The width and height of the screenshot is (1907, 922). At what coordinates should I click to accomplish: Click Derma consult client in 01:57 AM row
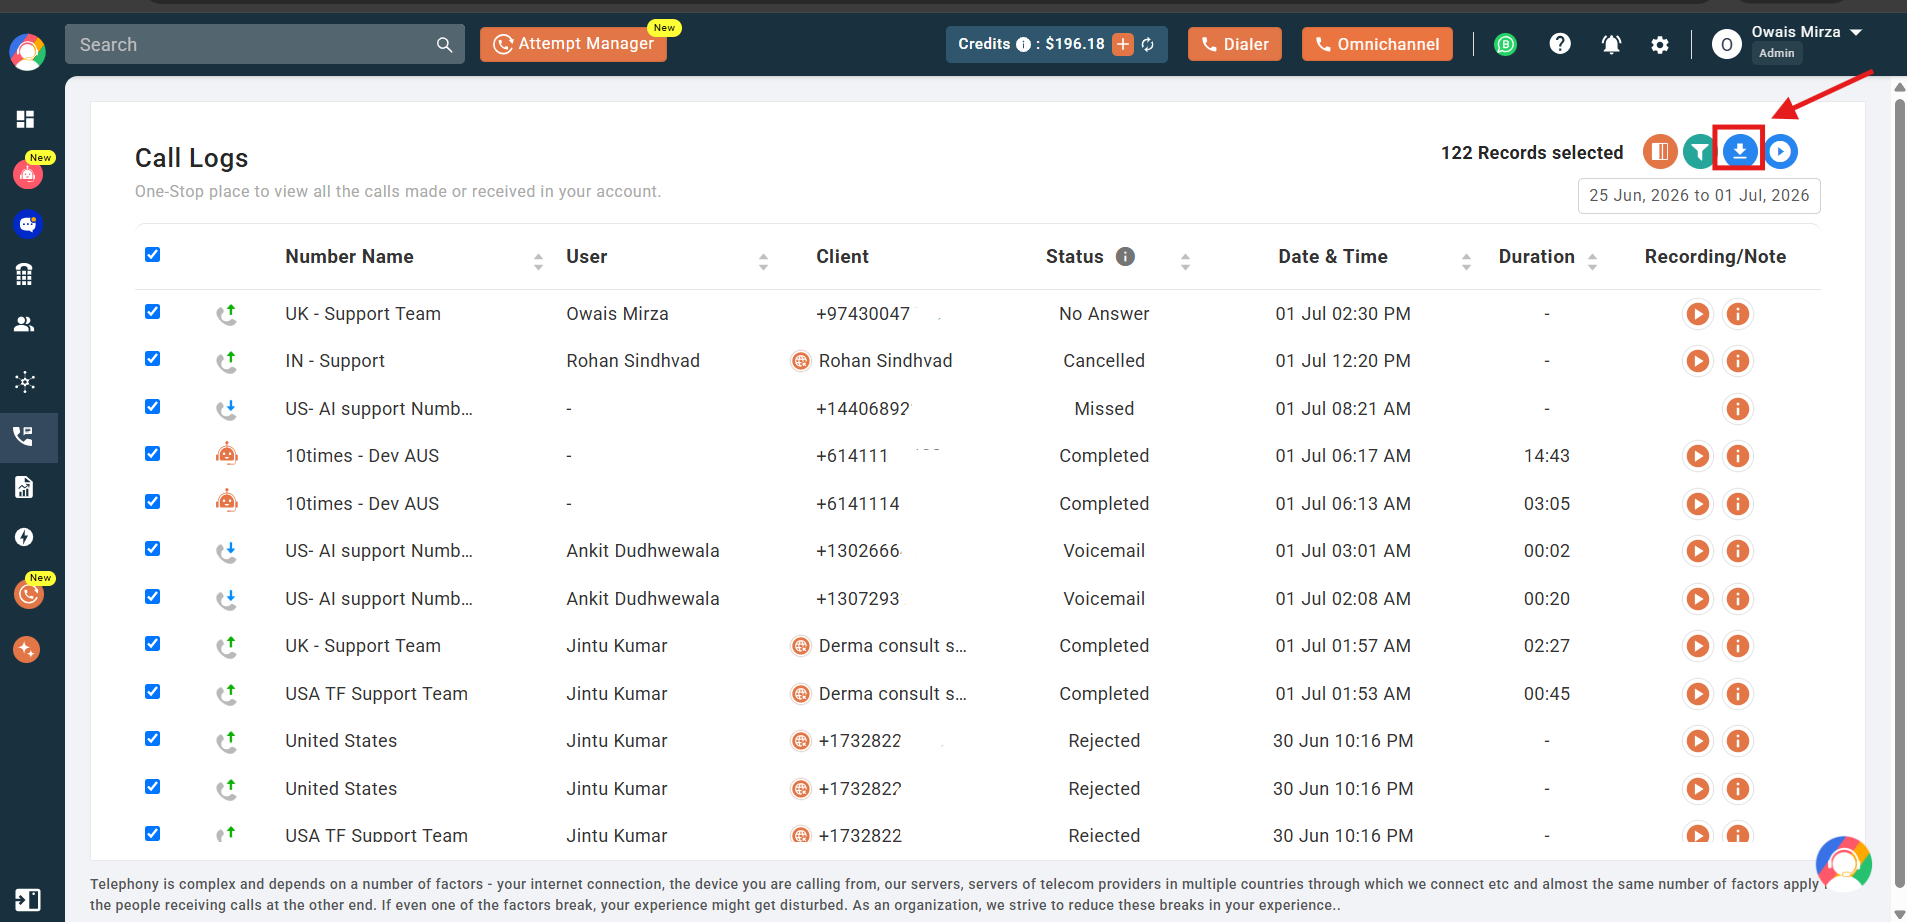click(892, 646)
